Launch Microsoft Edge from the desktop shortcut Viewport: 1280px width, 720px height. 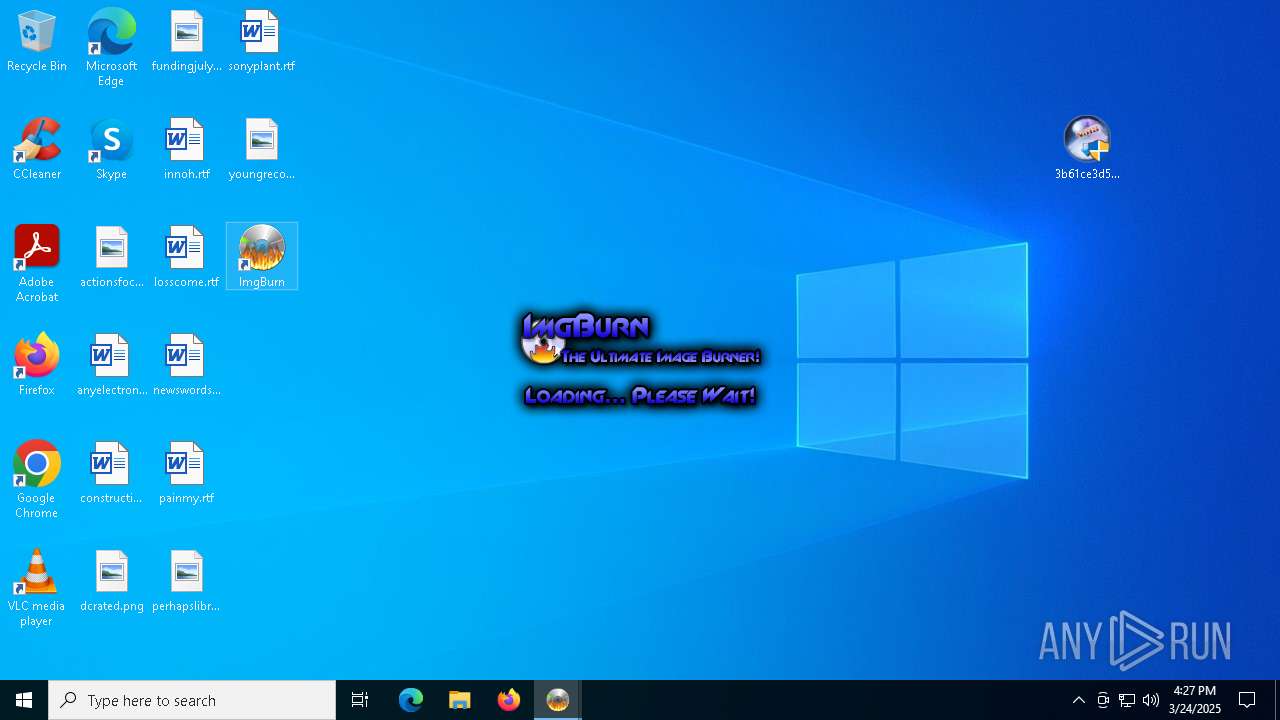111,48
